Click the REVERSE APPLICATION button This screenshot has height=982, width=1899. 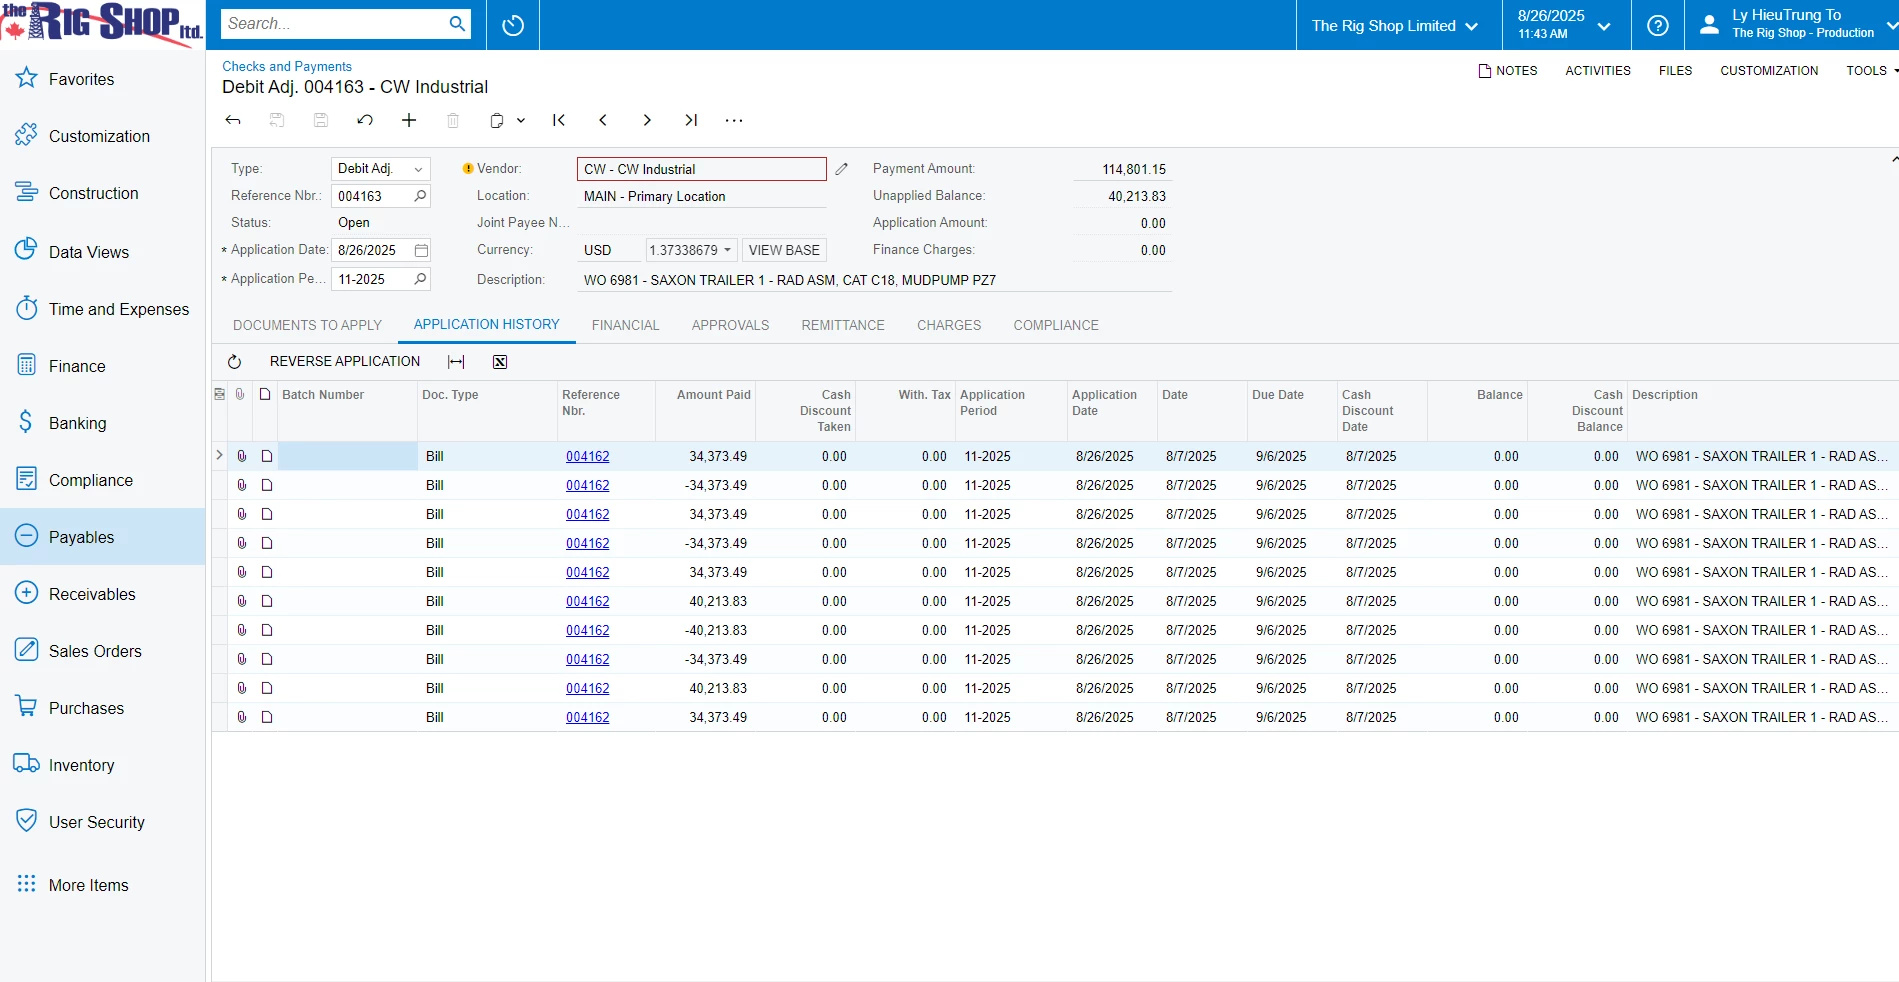click(x=345, y=362)
